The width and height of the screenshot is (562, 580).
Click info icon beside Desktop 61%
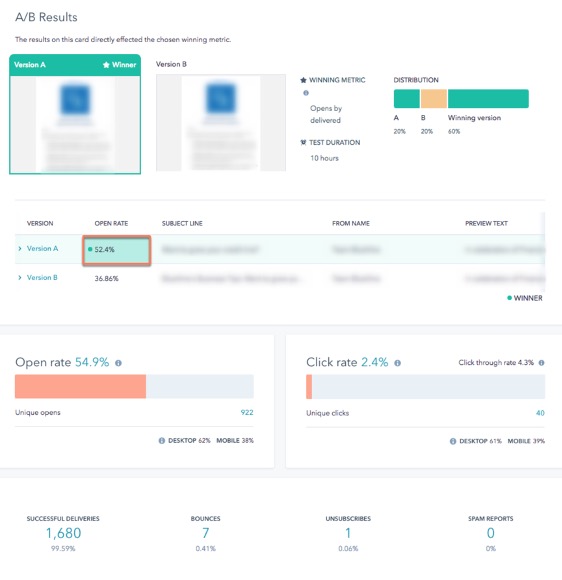(453, 441)
